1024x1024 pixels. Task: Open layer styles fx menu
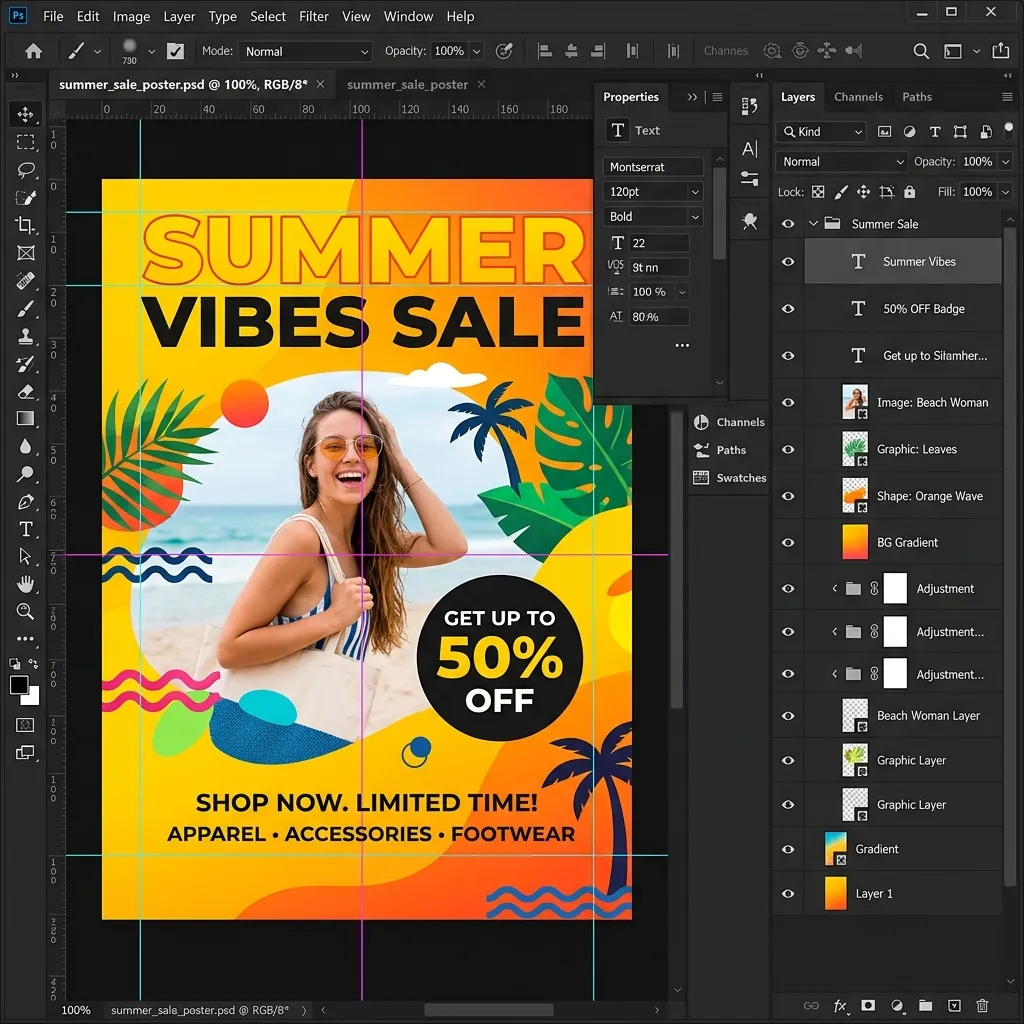[x=840, y=1006]
